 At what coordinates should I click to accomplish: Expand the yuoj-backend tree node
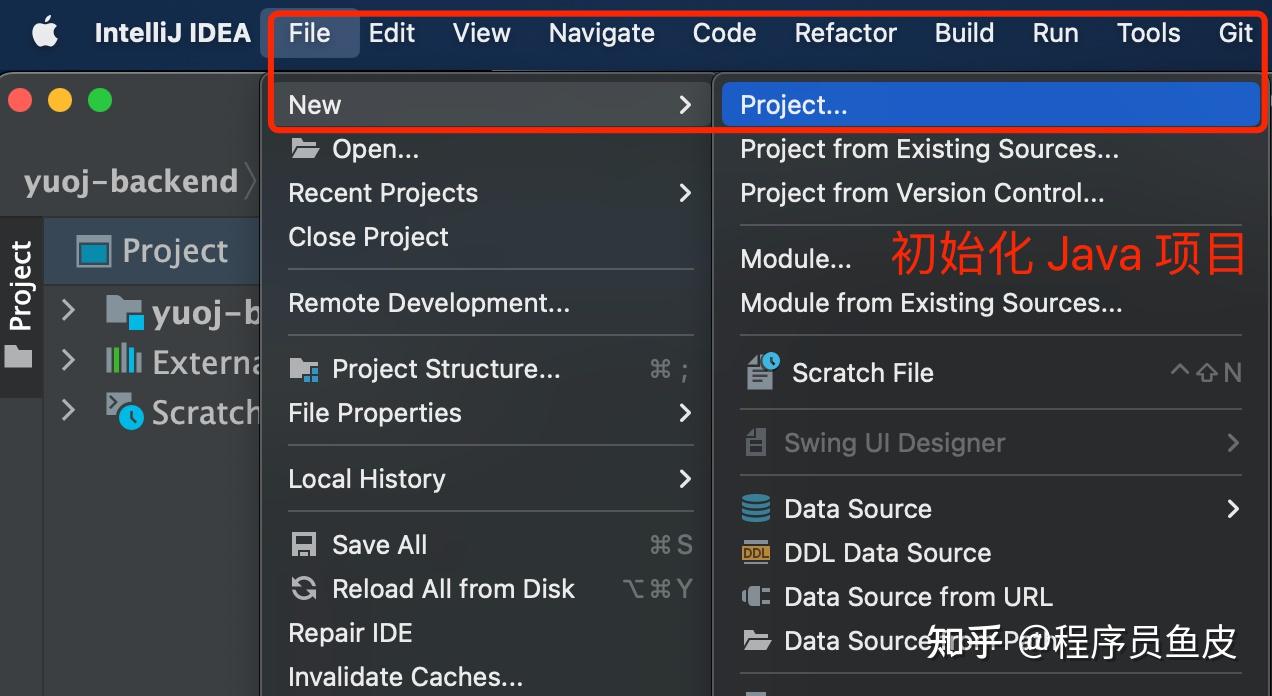[68, 311]
